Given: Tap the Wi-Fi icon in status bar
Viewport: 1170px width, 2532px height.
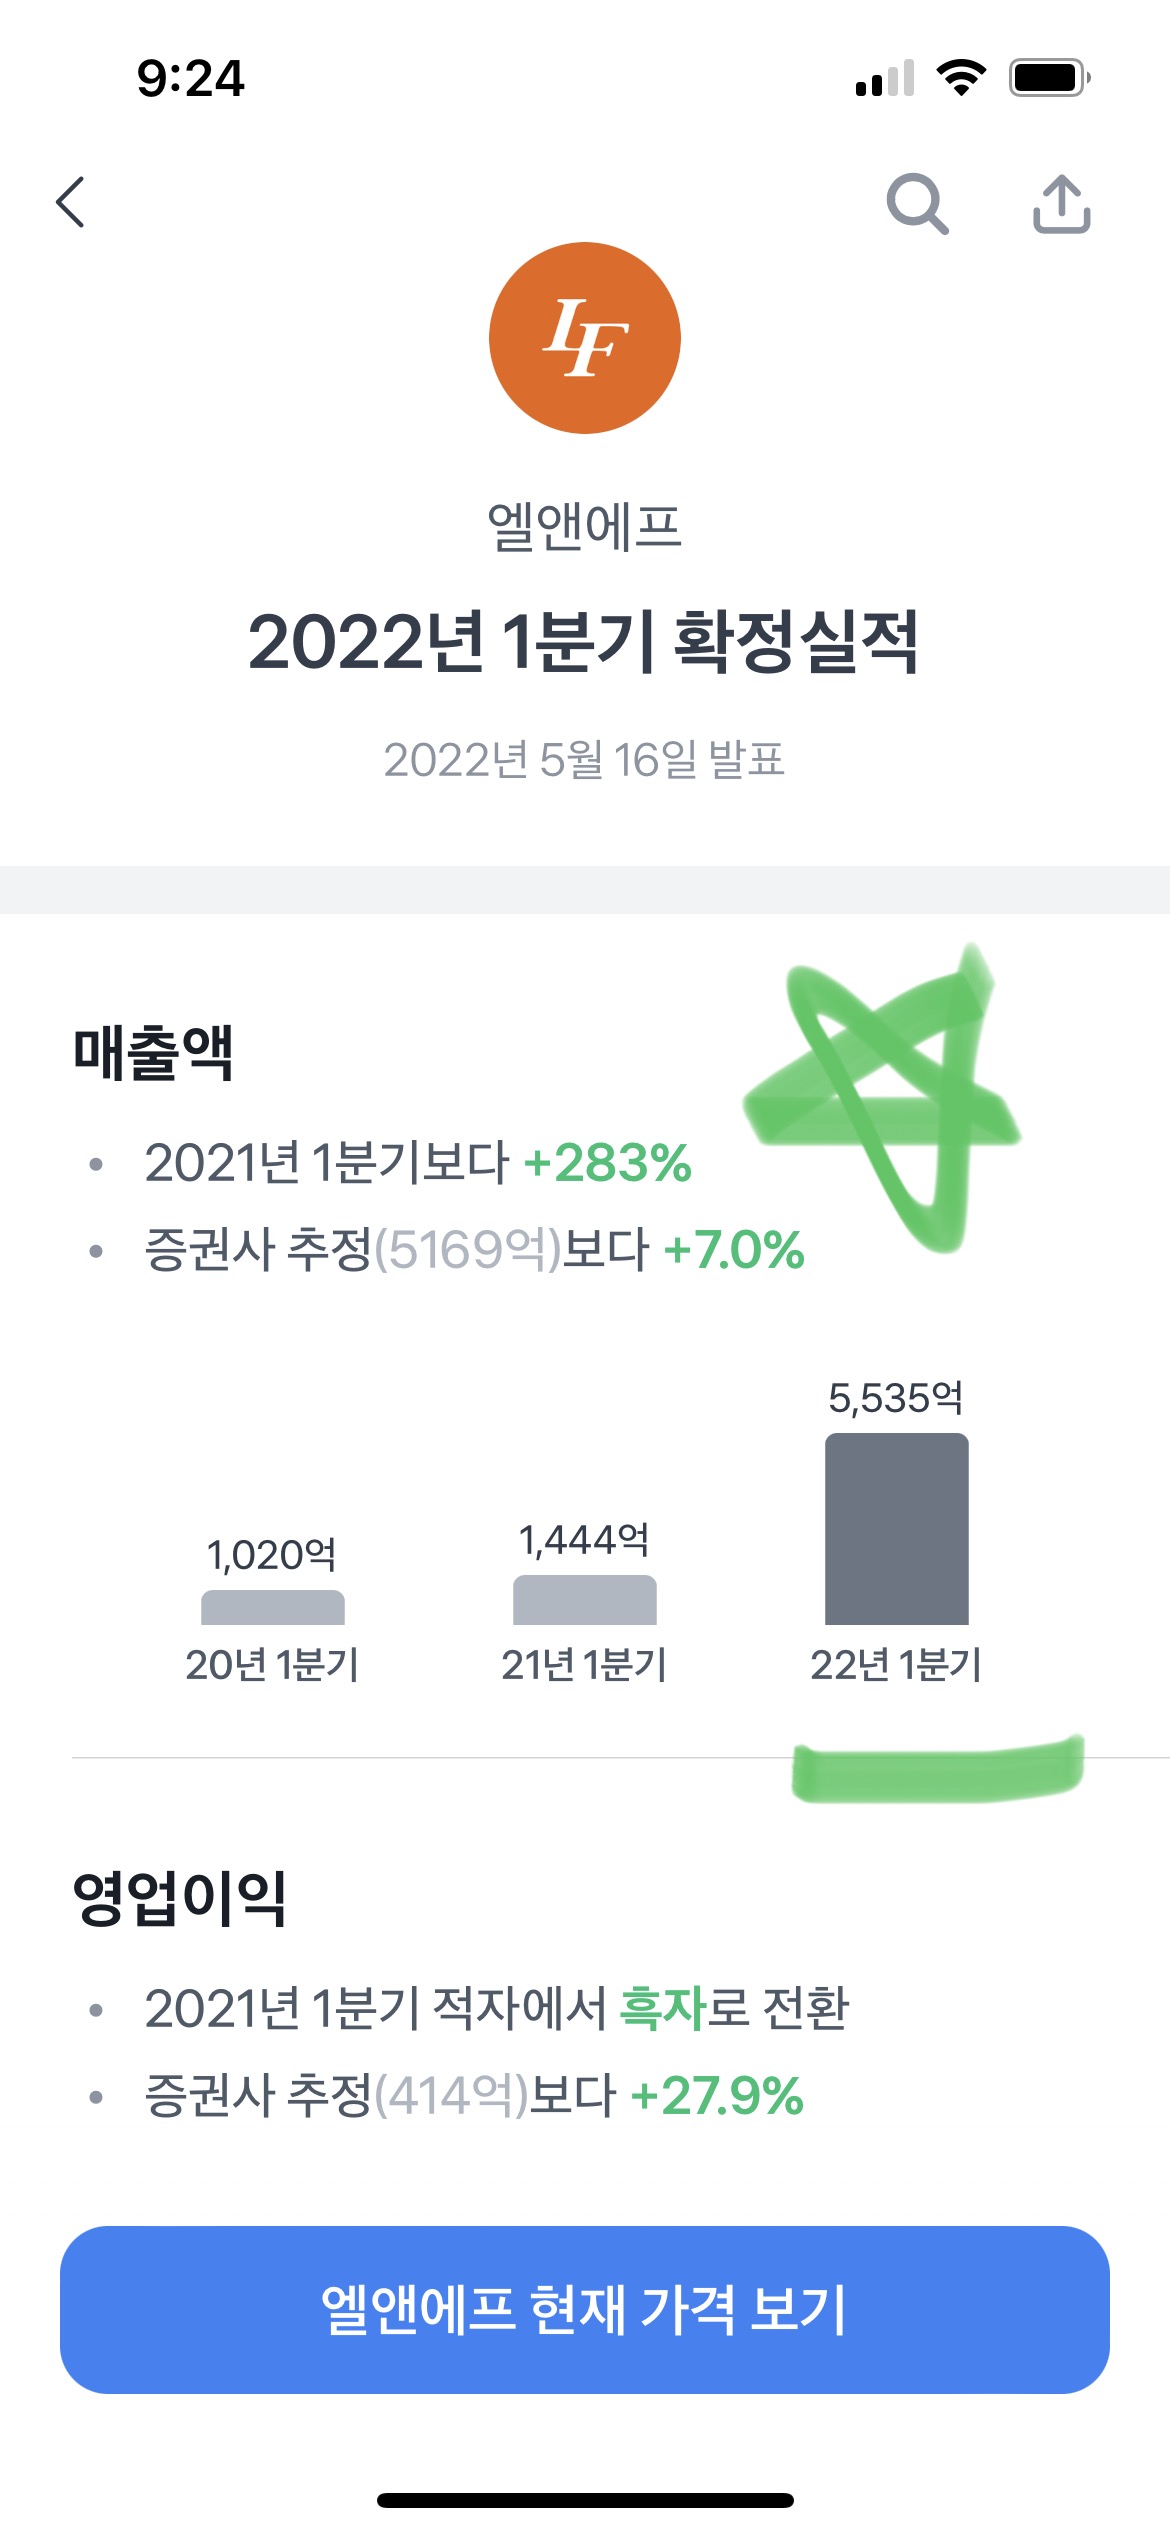Looking at the screenshot, I should click(961, 76).
